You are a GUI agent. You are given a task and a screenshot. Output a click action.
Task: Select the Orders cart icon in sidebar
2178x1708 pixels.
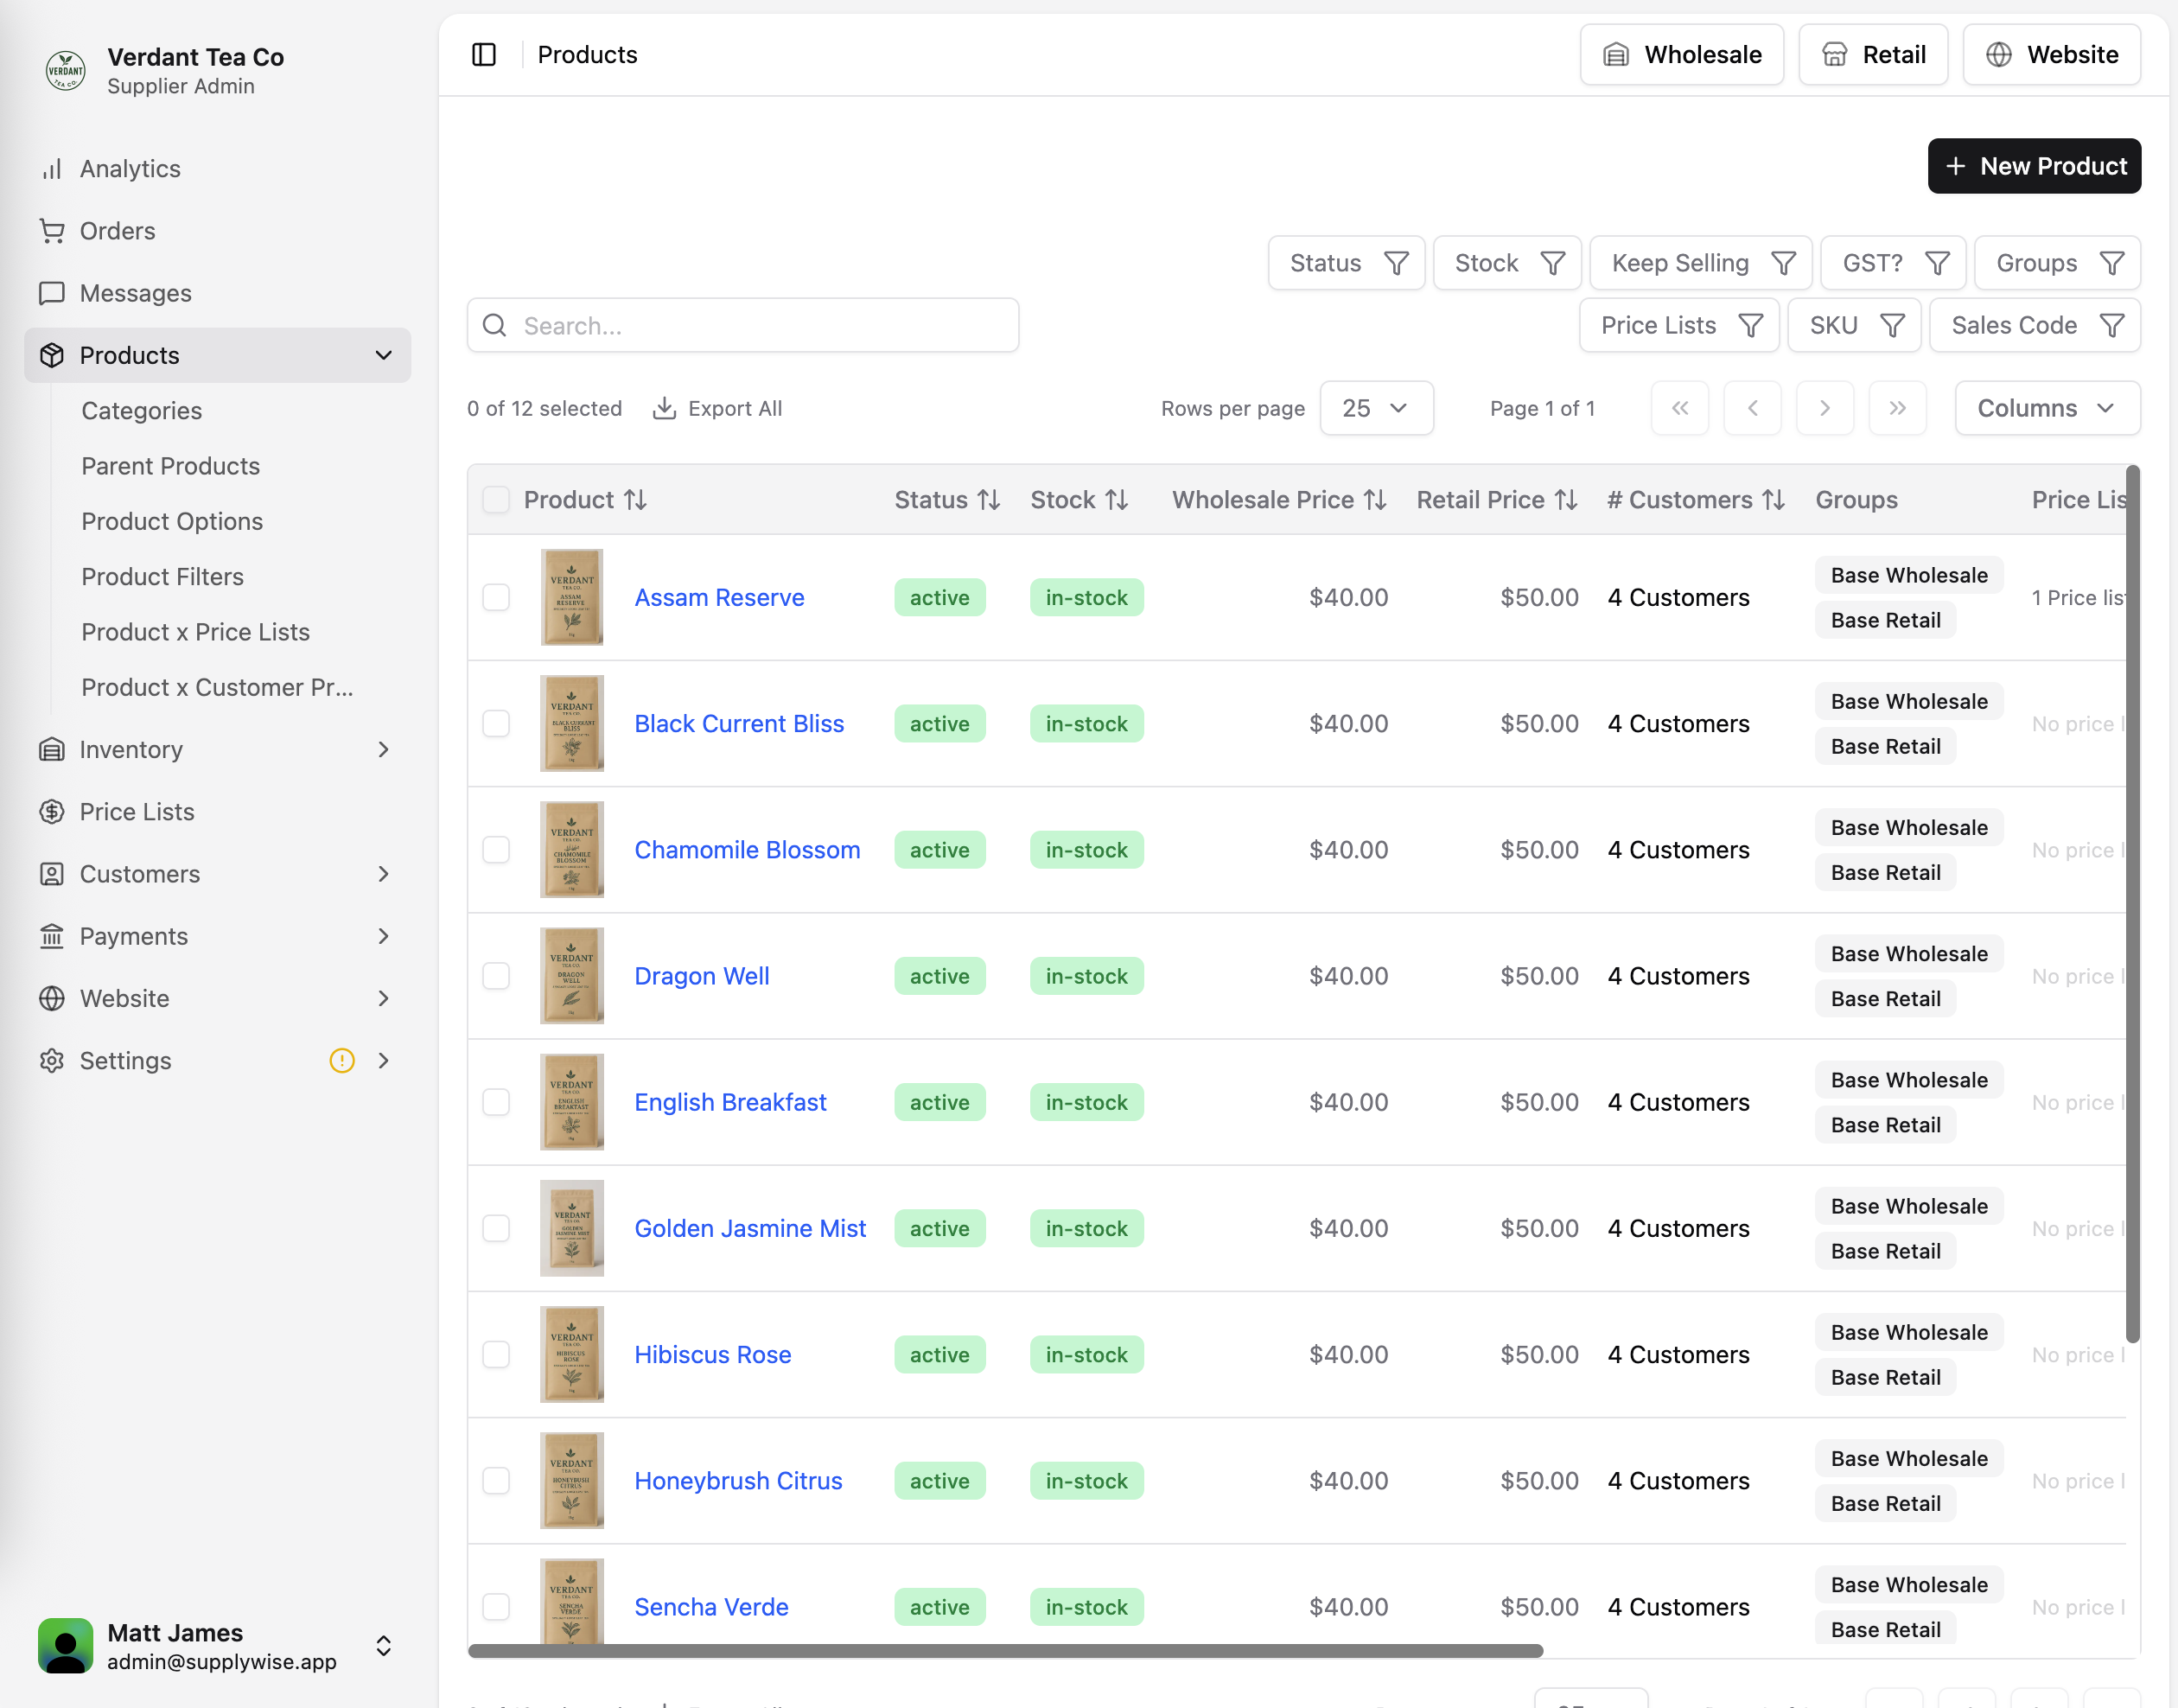click(53, 230)
